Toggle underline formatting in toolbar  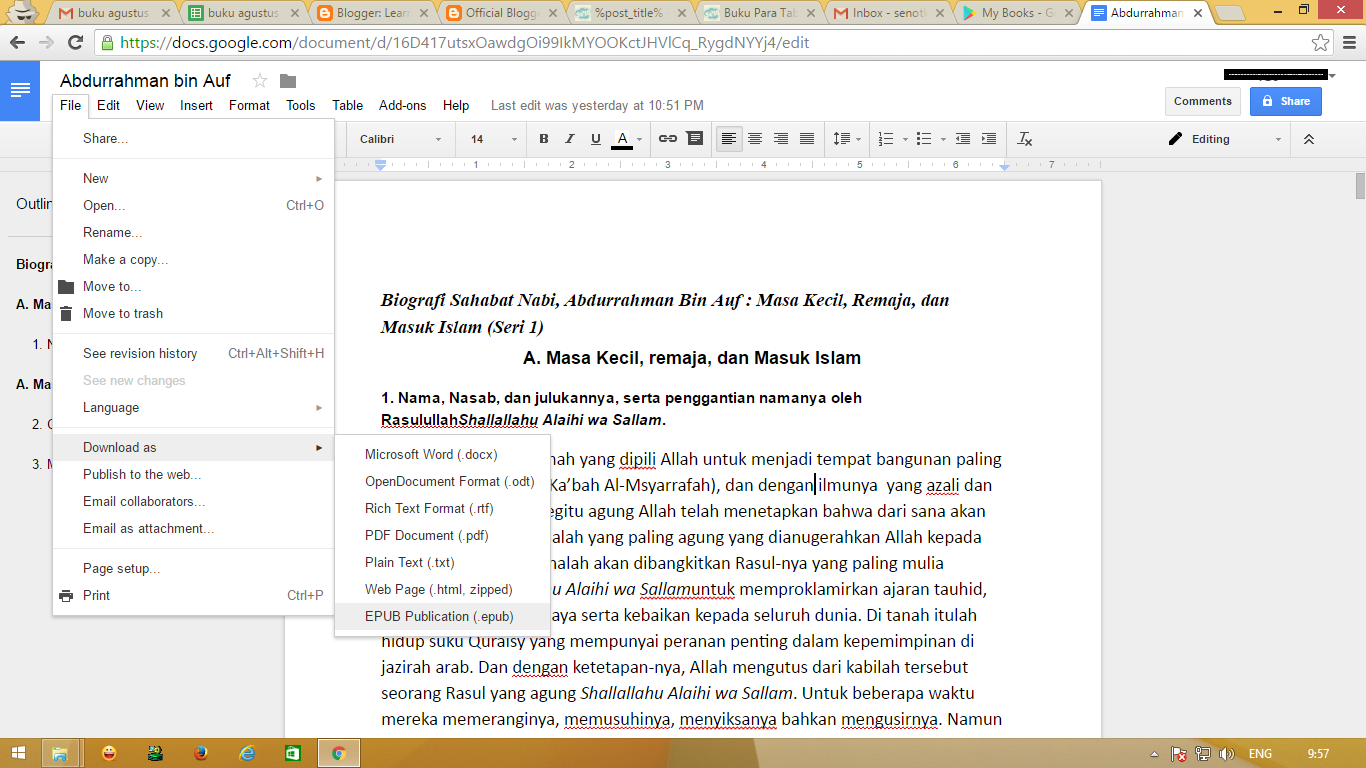click(596, 139)
